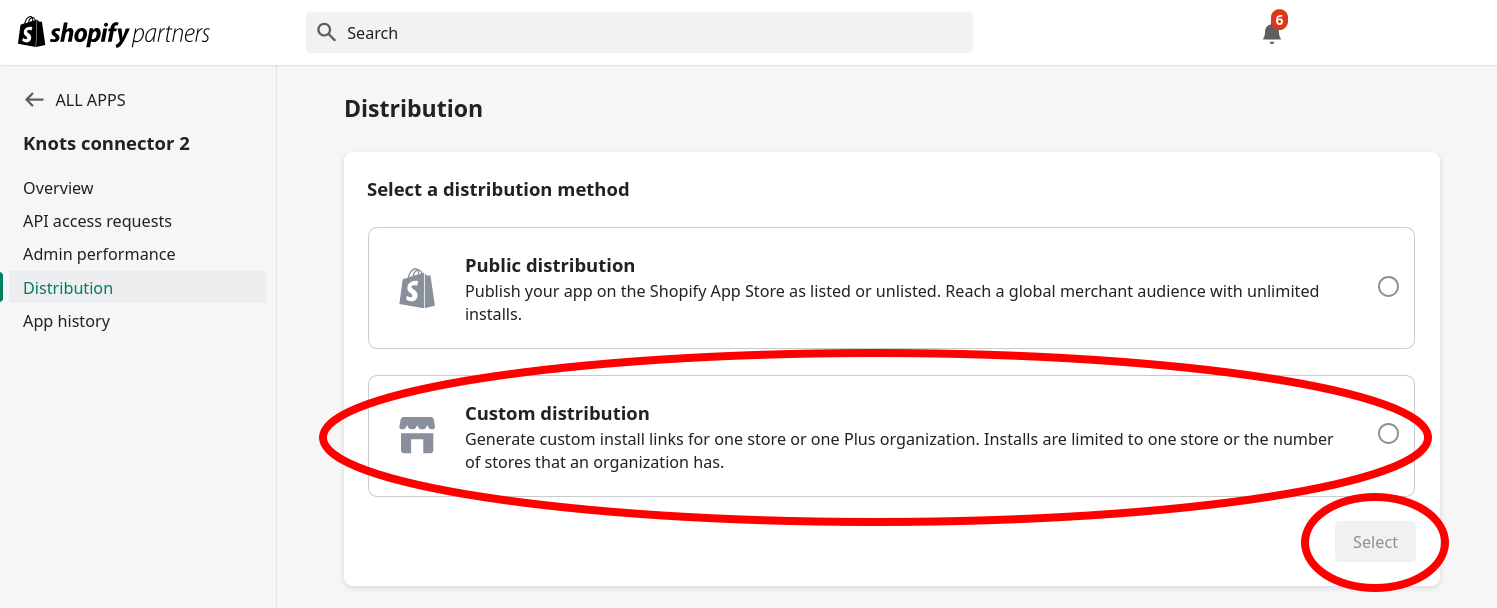Return to ALL APPS

[90, 100]
